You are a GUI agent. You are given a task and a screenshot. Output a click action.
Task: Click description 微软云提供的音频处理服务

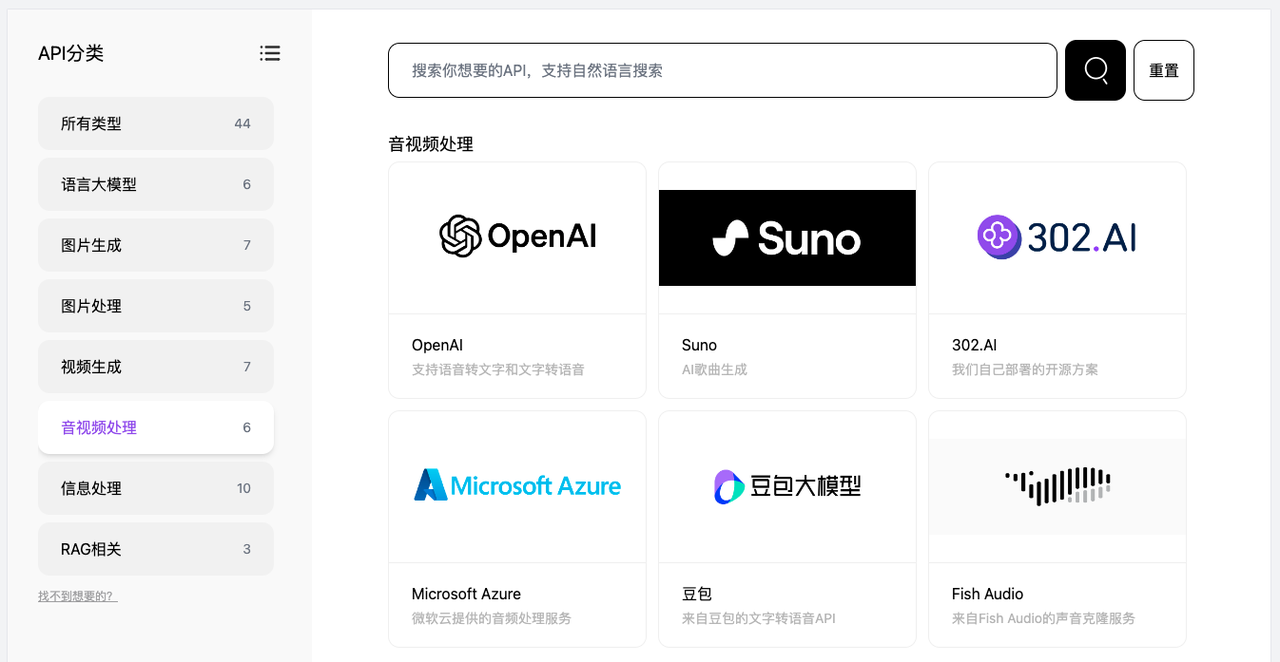point(492,619)
